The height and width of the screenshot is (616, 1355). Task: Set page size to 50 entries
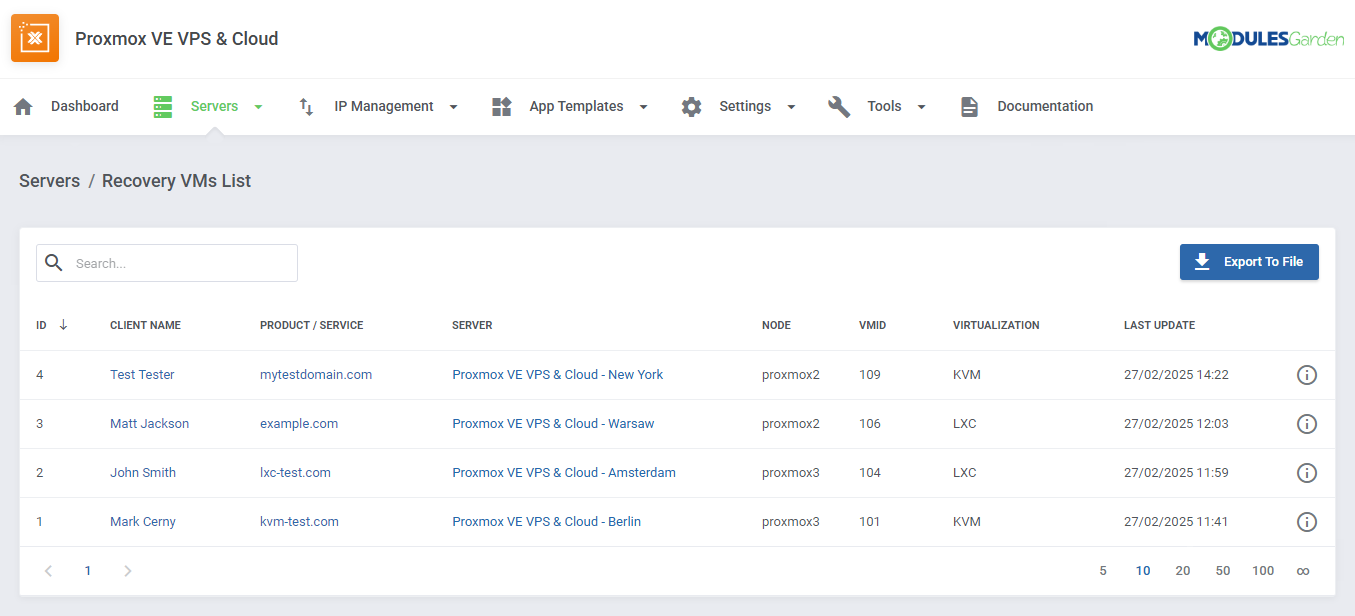1222,570
